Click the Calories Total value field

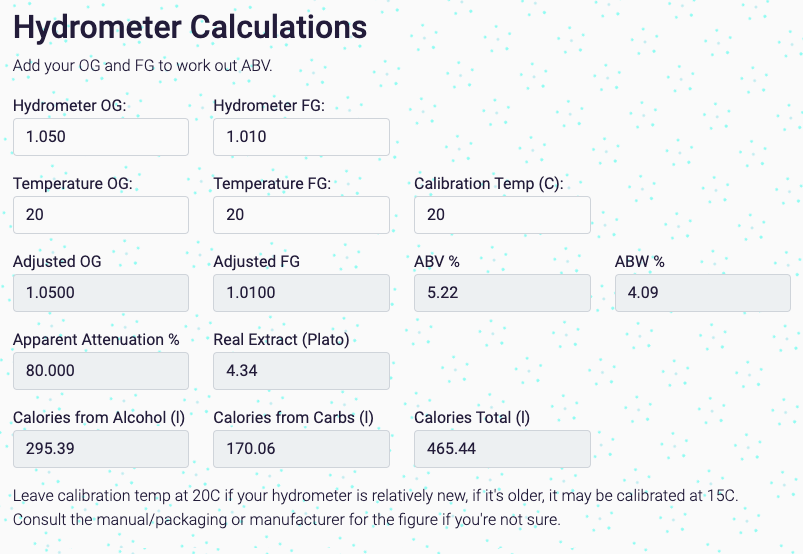click(x=502, y=449)
